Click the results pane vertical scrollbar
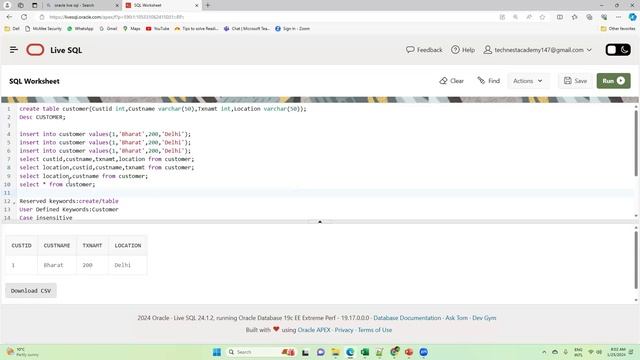Viewport: 640px width, 360px height. pyautogui.click(x=636, y=259)
